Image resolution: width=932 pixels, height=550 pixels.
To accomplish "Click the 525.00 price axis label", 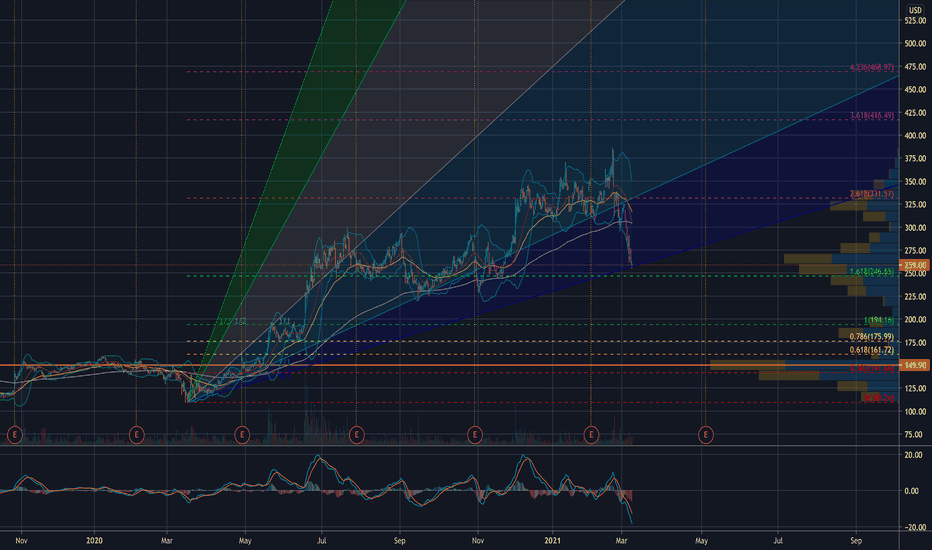I will tap(915, 20).
